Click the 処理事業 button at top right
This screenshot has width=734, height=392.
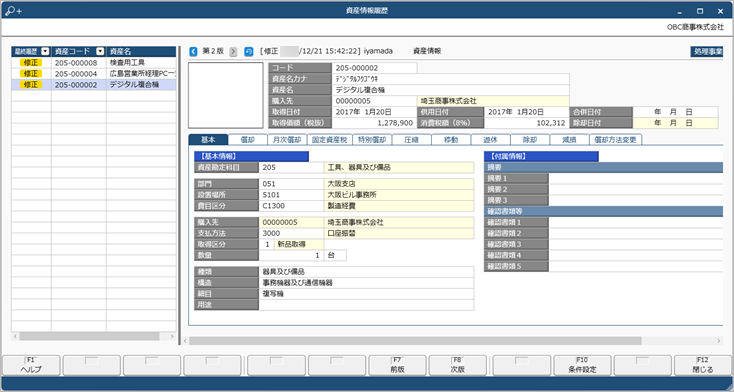tap(707, 52)
